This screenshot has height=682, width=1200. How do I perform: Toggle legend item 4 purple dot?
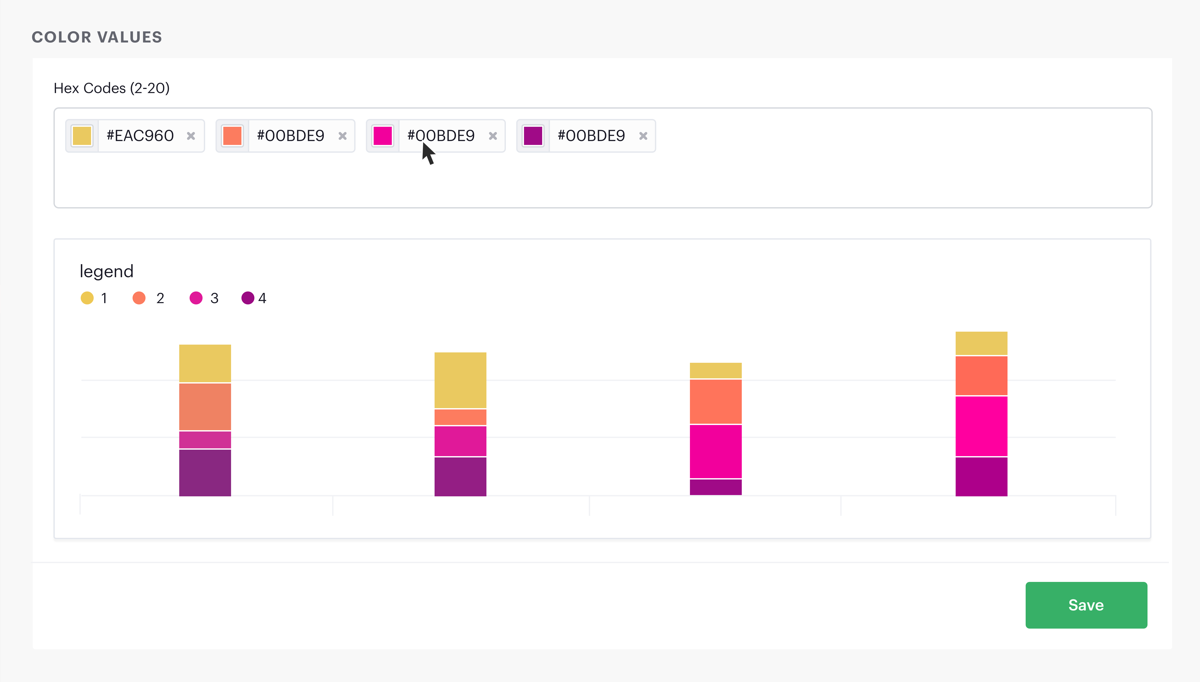[248, 298]
